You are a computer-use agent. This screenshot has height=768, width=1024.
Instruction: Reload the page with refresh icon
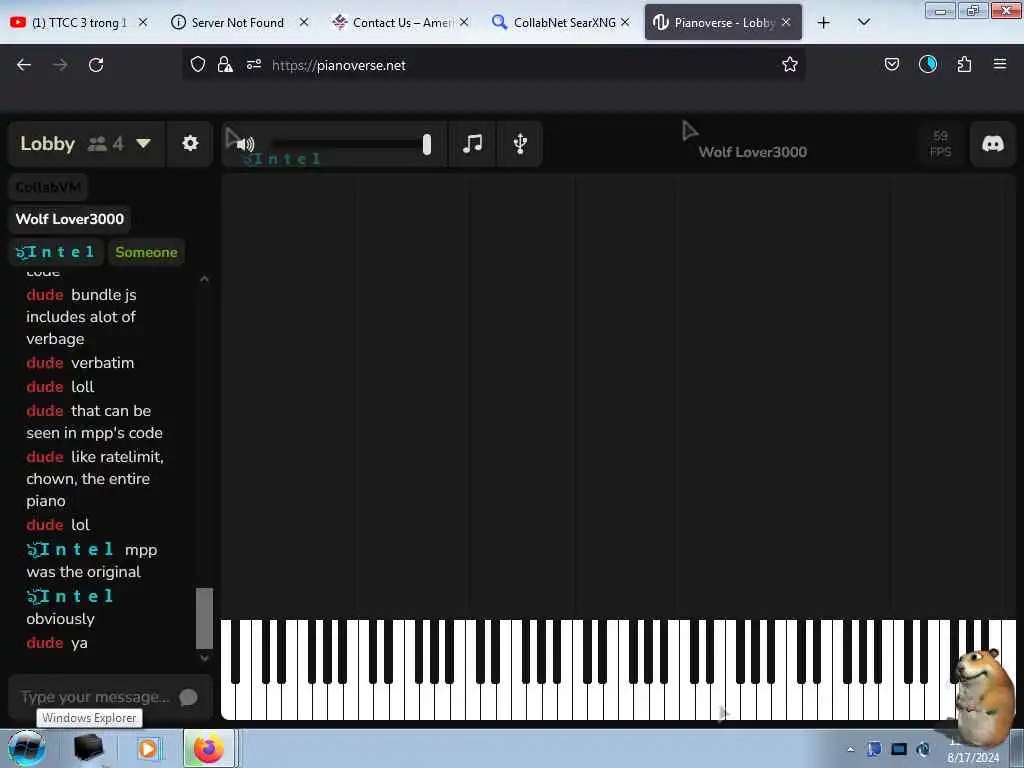(x=96, y=65)
